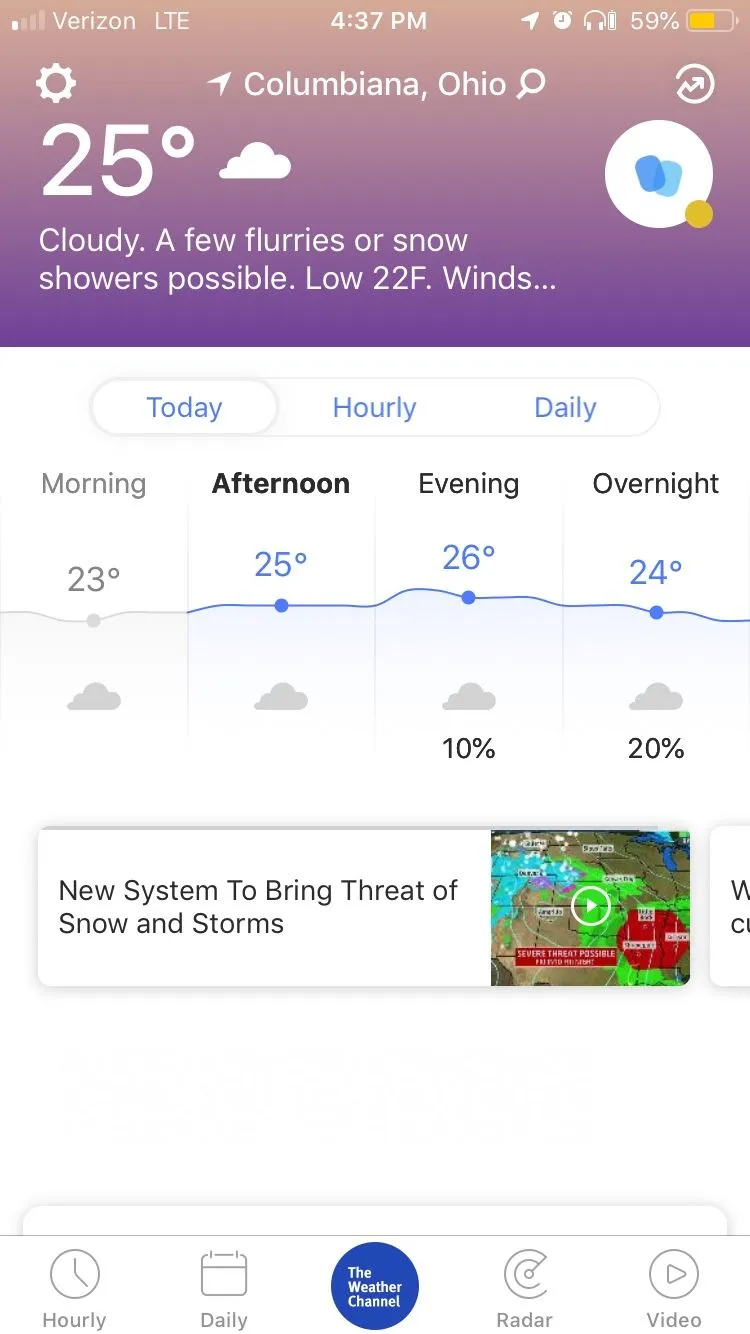
Task: Tap the Columbiana, Ohio location name
Action: 375,84
